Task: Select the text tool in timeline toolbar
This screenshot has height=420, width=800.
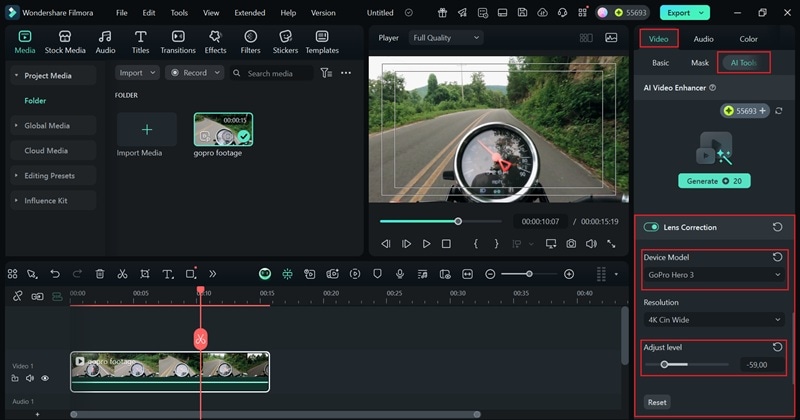Action: tap(167, 274)
